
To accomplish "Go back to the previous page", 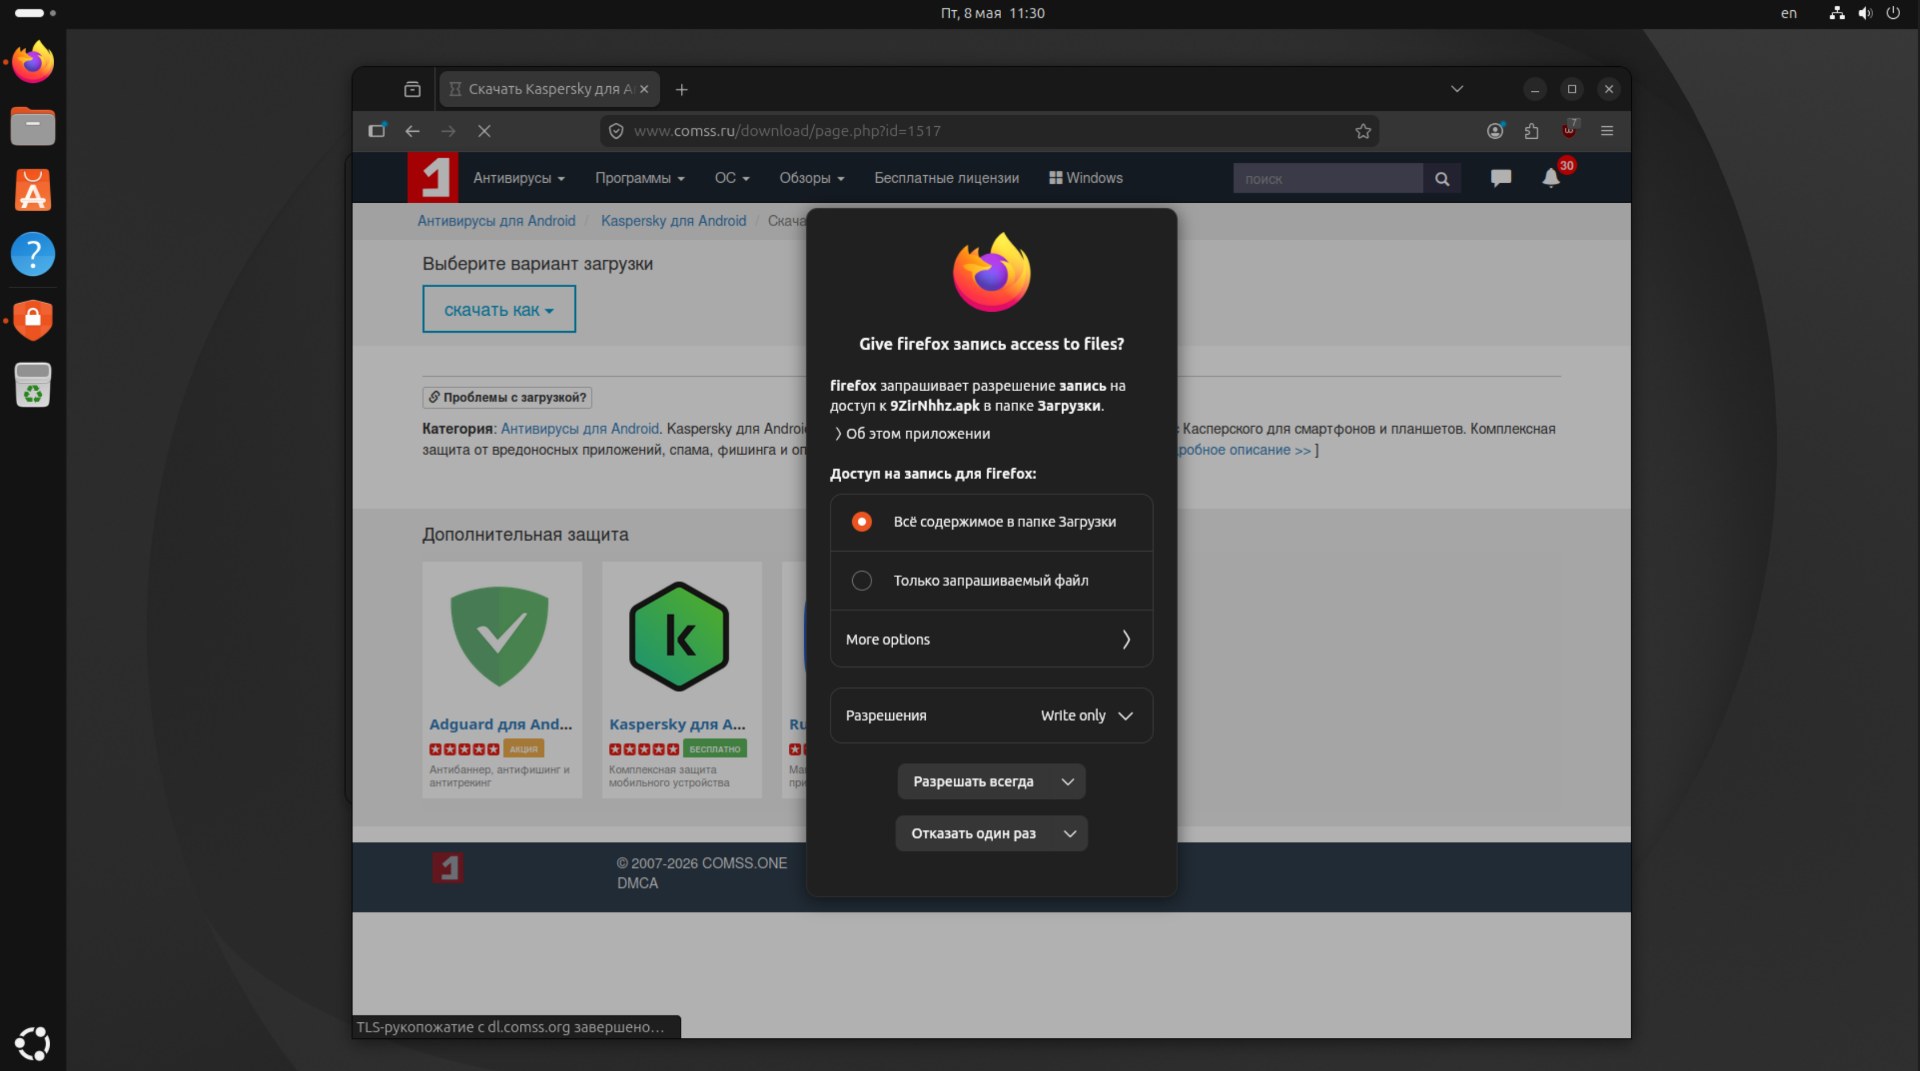I will point(412,131).
